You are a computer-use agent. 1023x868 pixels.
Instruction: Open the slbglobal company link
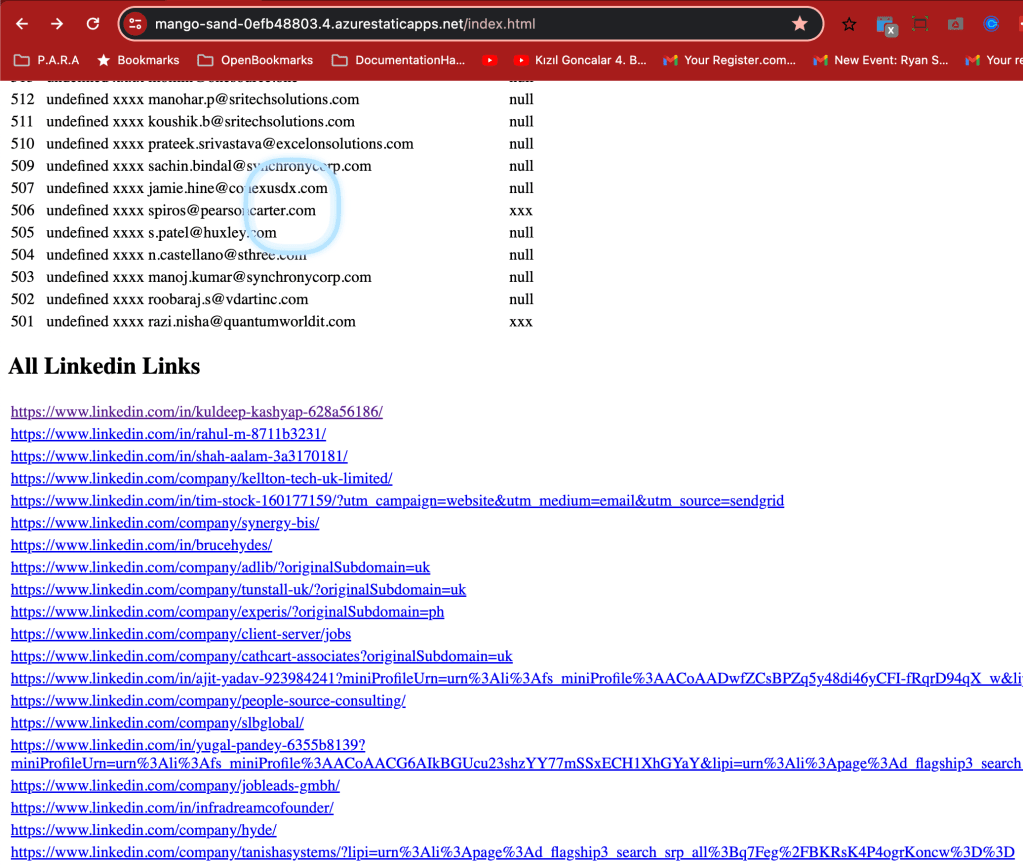click(x=157, y=722)
